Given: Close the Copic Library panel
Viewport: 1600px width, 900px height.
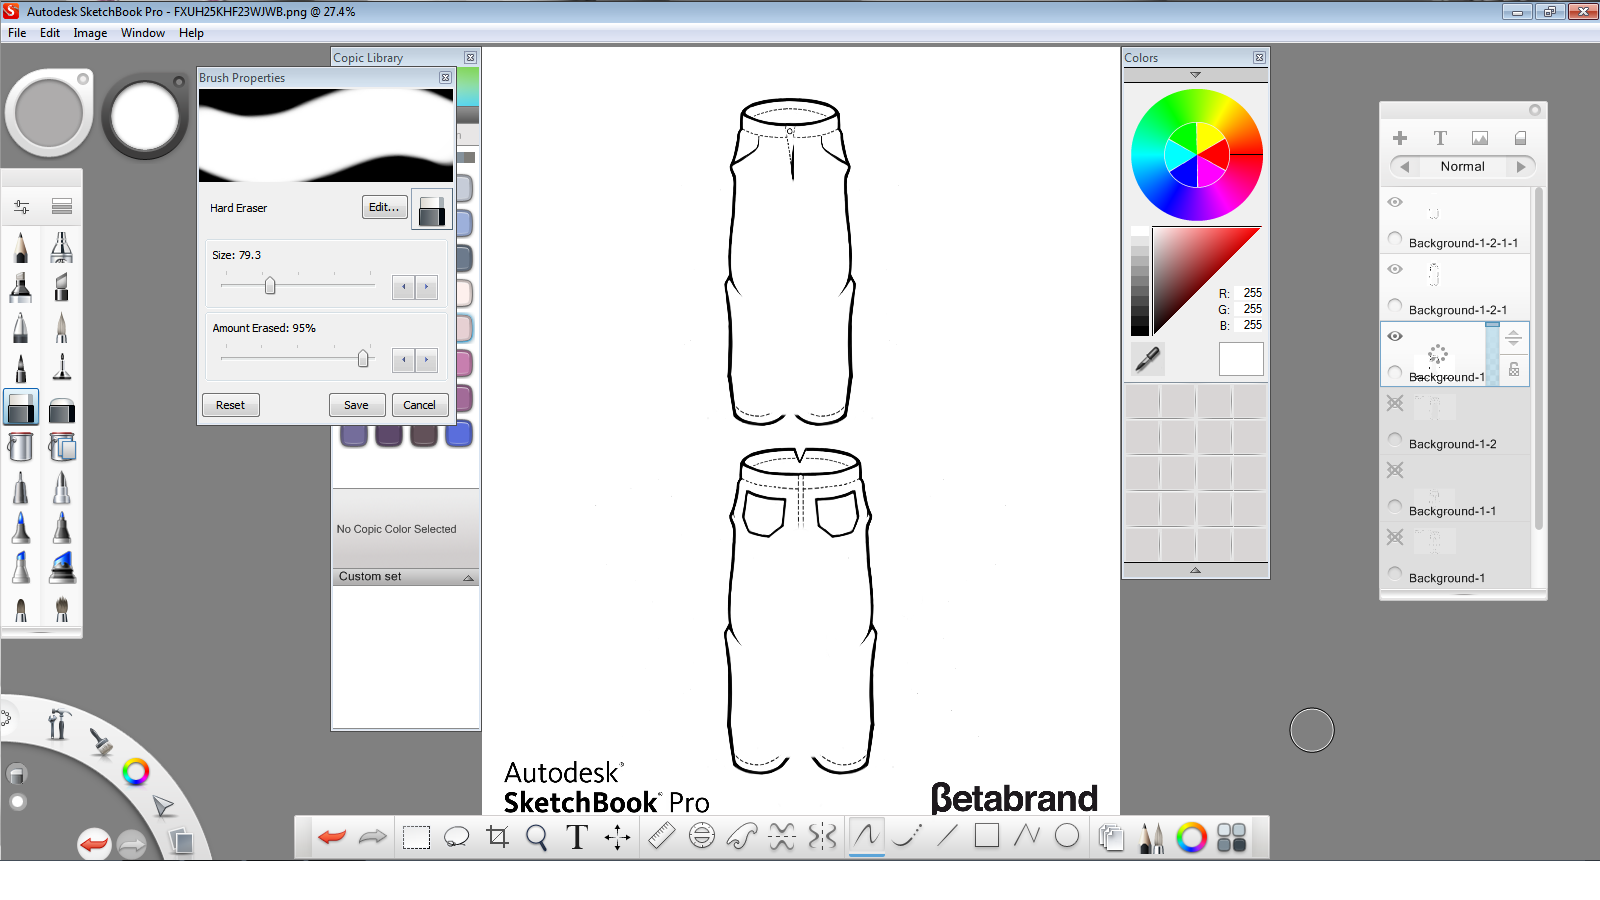Looking at the screenshot, I should click(470, 57).
